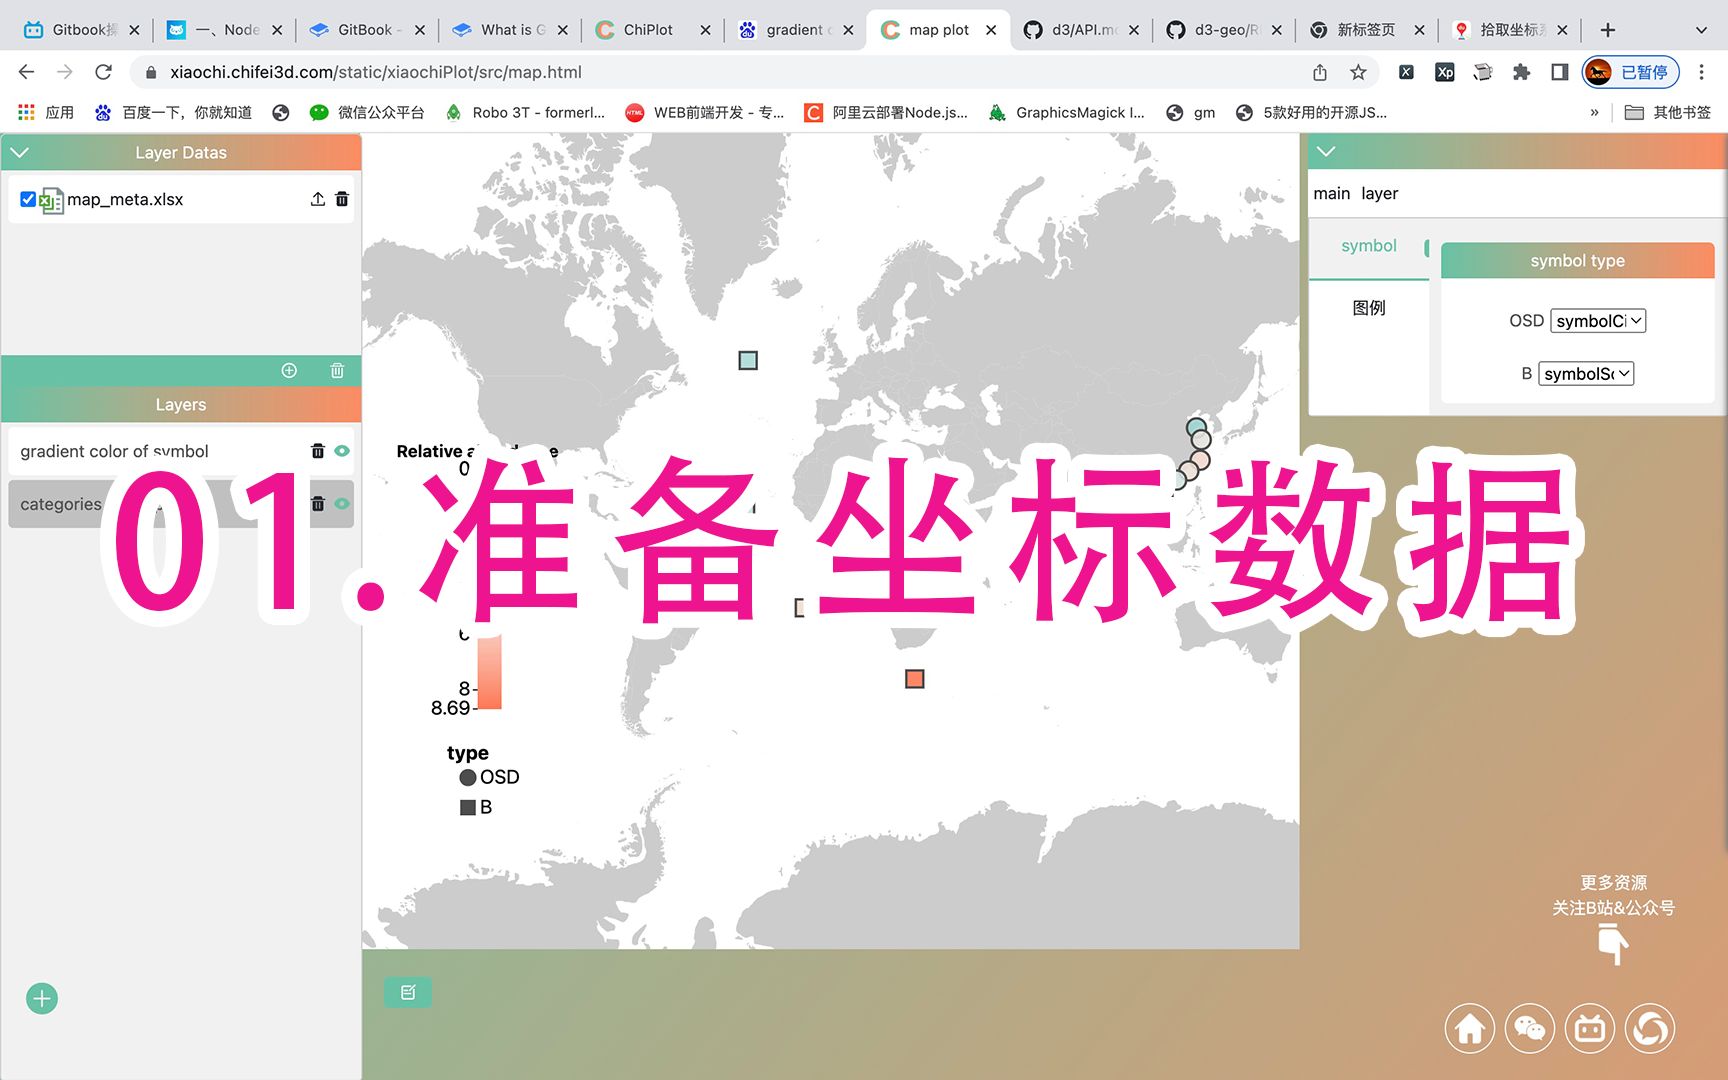Click the symbol type header
Image resolution: width=1728 pixels, height=1080 pixels.
(1577, 260)
